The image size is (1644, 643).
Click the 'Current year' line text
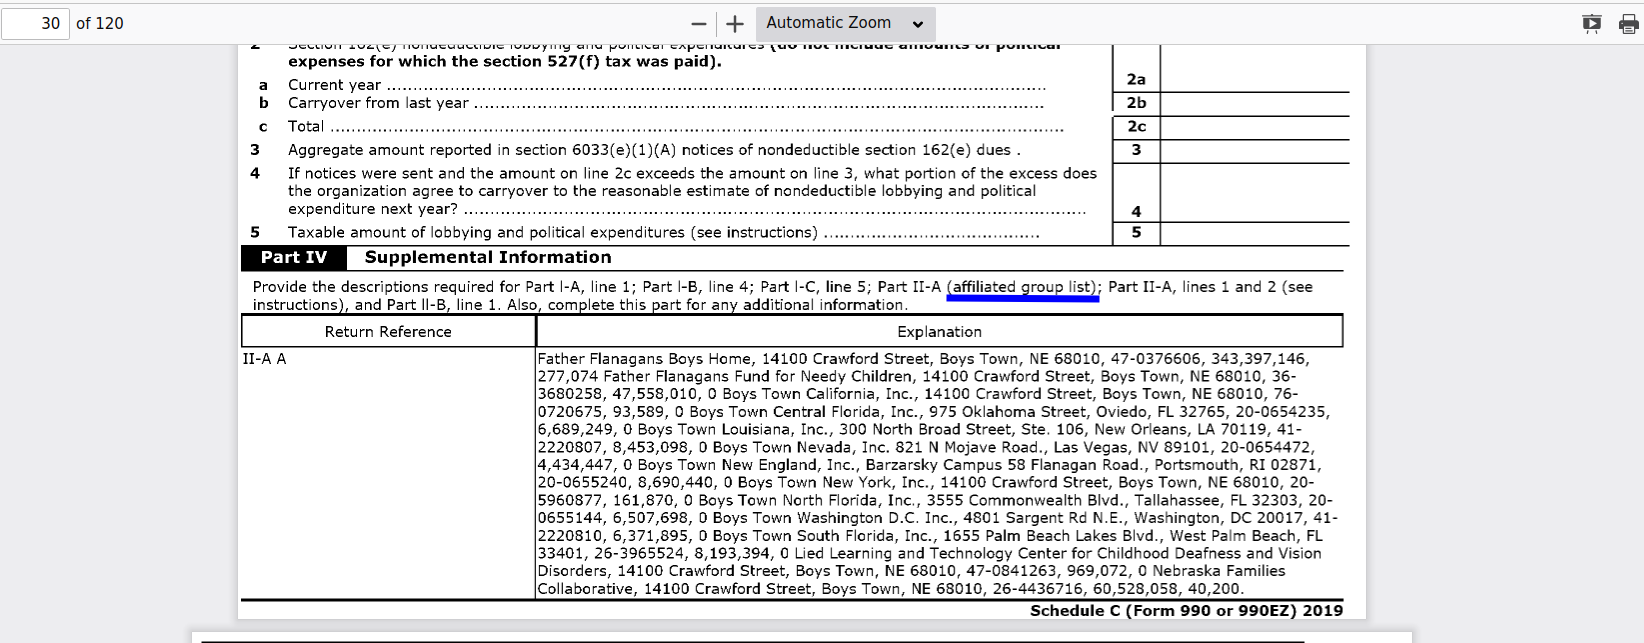(334, 85)
